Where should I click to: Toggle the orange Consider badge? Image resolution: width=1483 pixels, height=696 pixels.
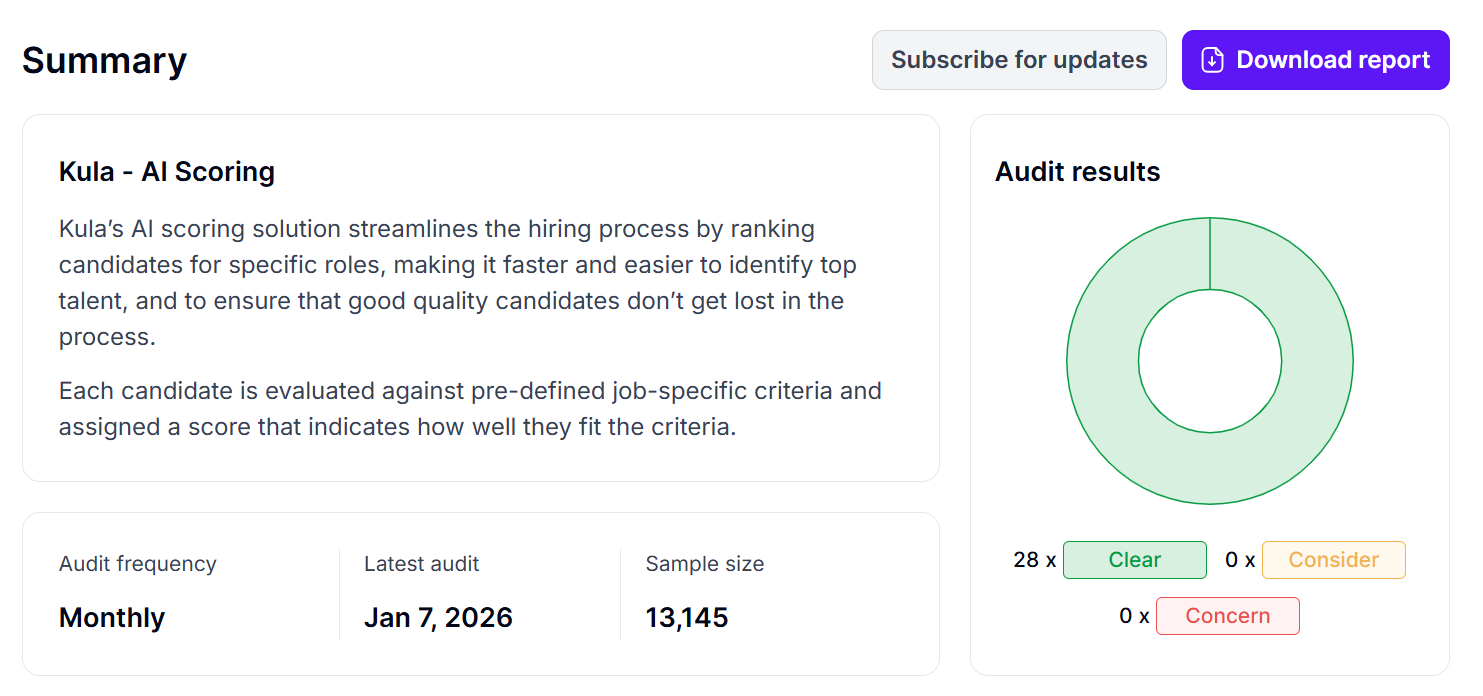coord(1333,560)
